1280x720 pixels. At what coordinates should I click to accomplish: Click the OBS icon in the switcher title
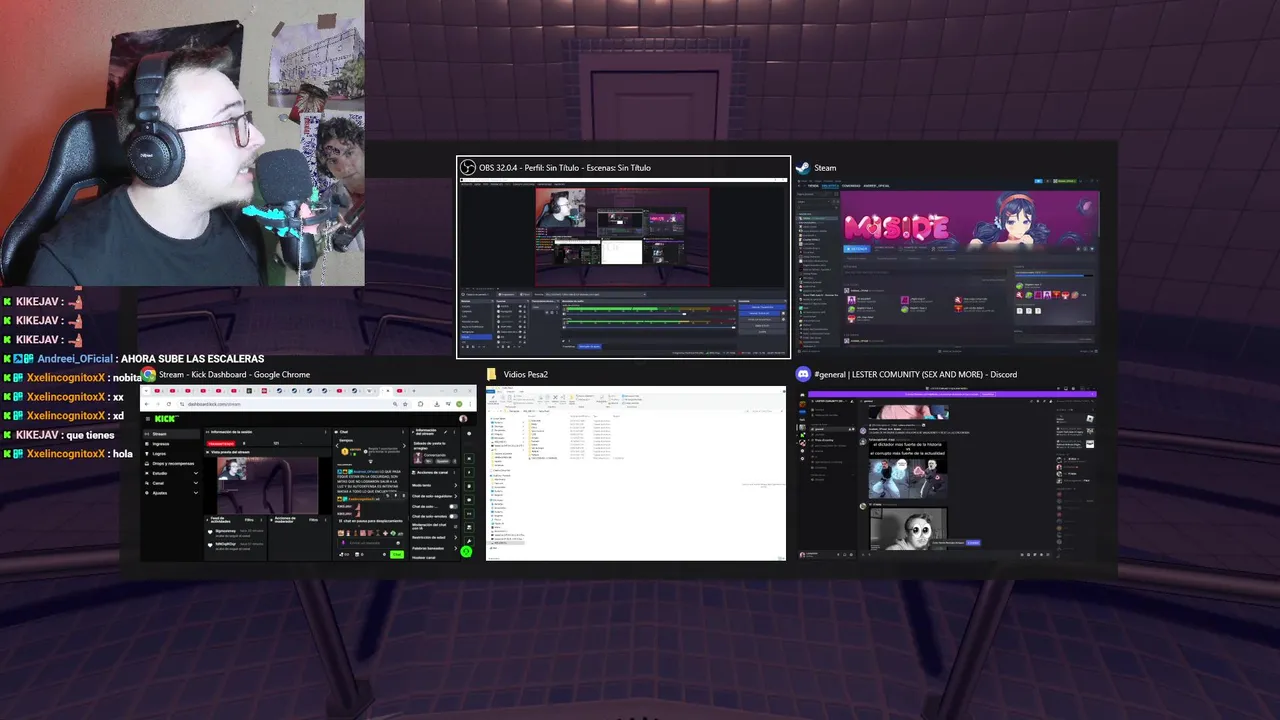[467, 167]
